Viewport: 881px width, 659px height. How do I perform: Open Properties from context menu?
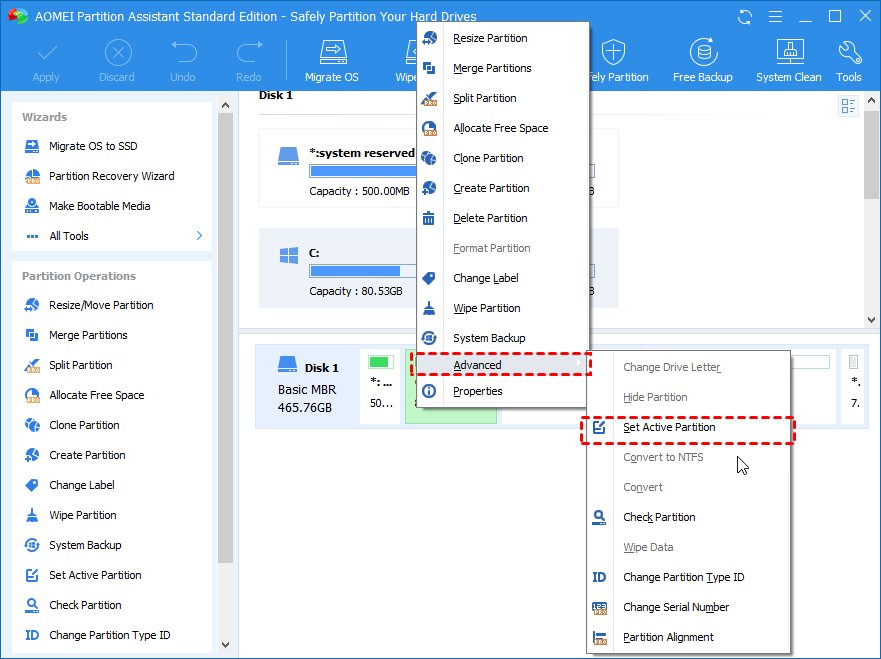click(x=502, y=391)
